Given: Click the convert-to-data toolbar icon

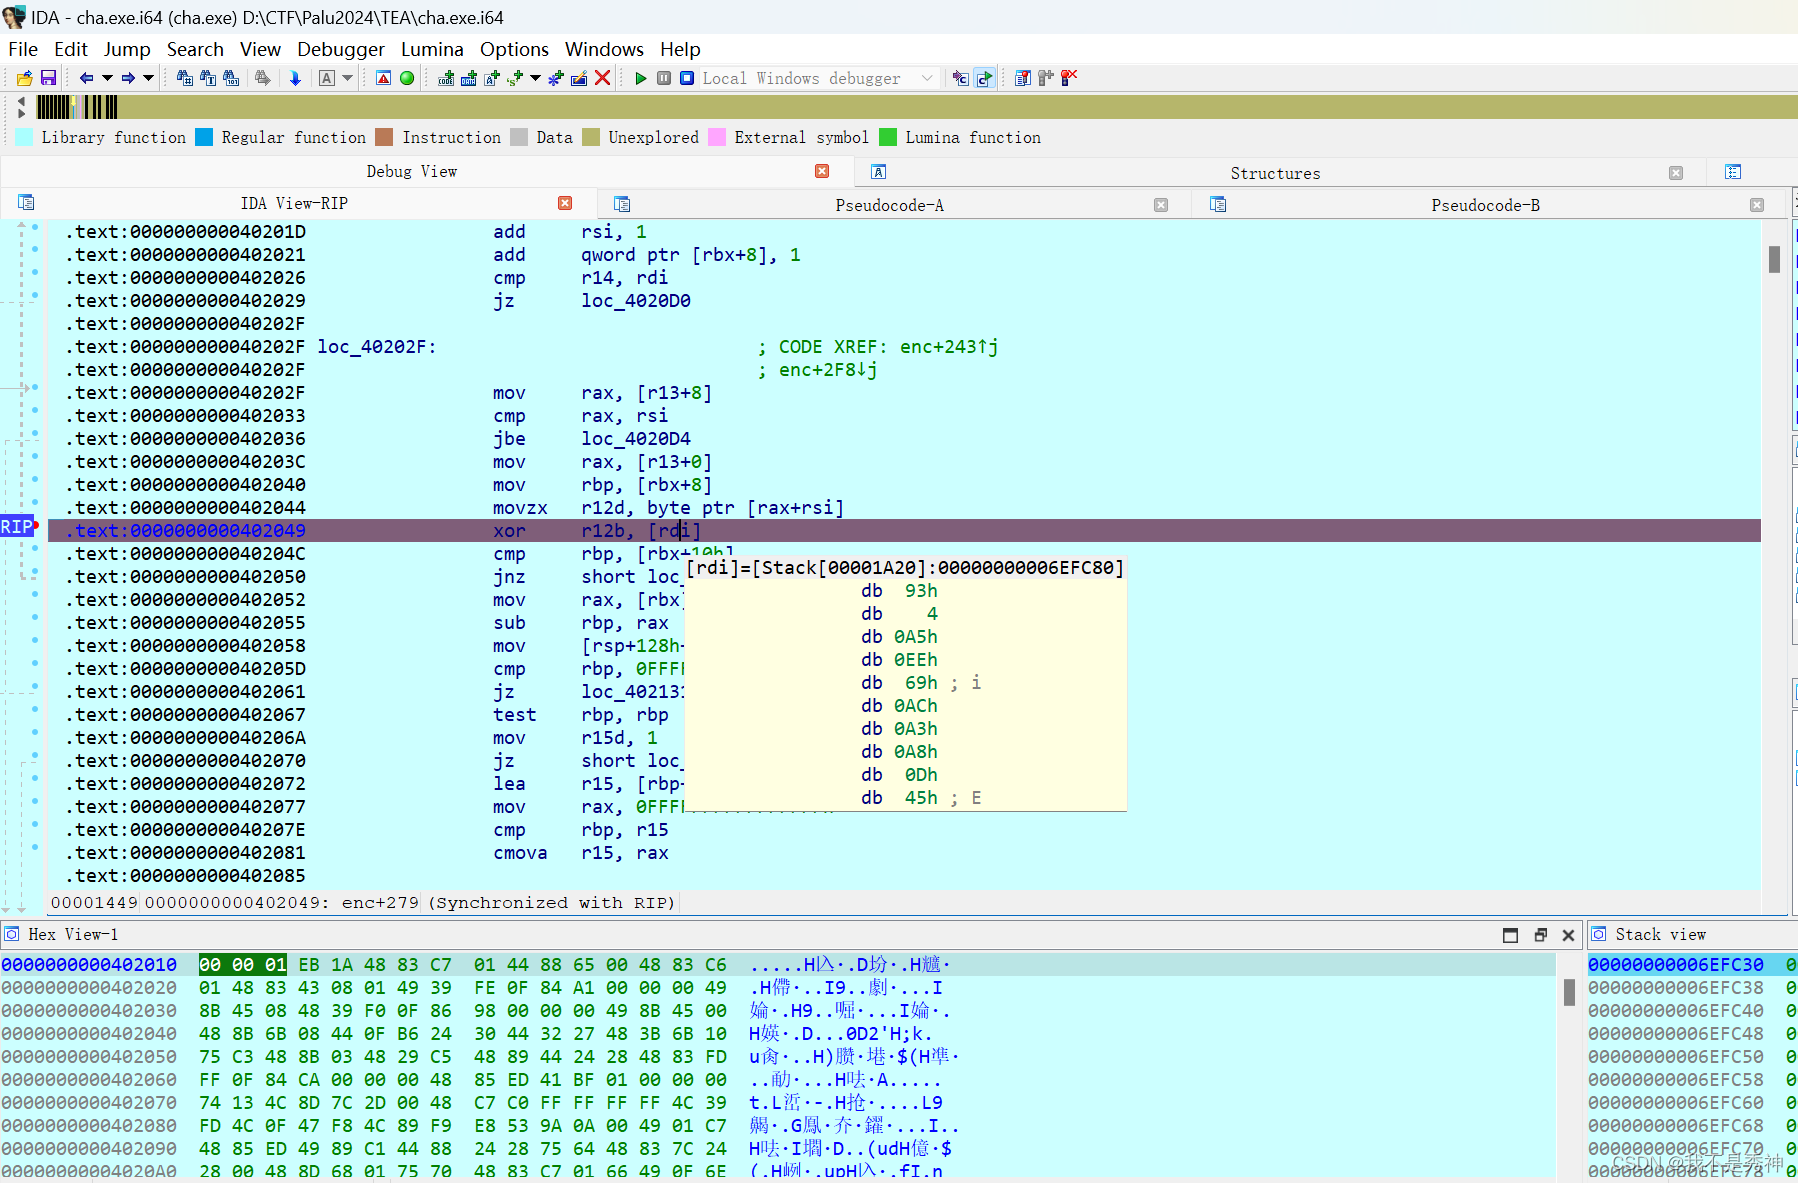Looking at the screenshot, I should pyautogui.click(x=468, y=78).
